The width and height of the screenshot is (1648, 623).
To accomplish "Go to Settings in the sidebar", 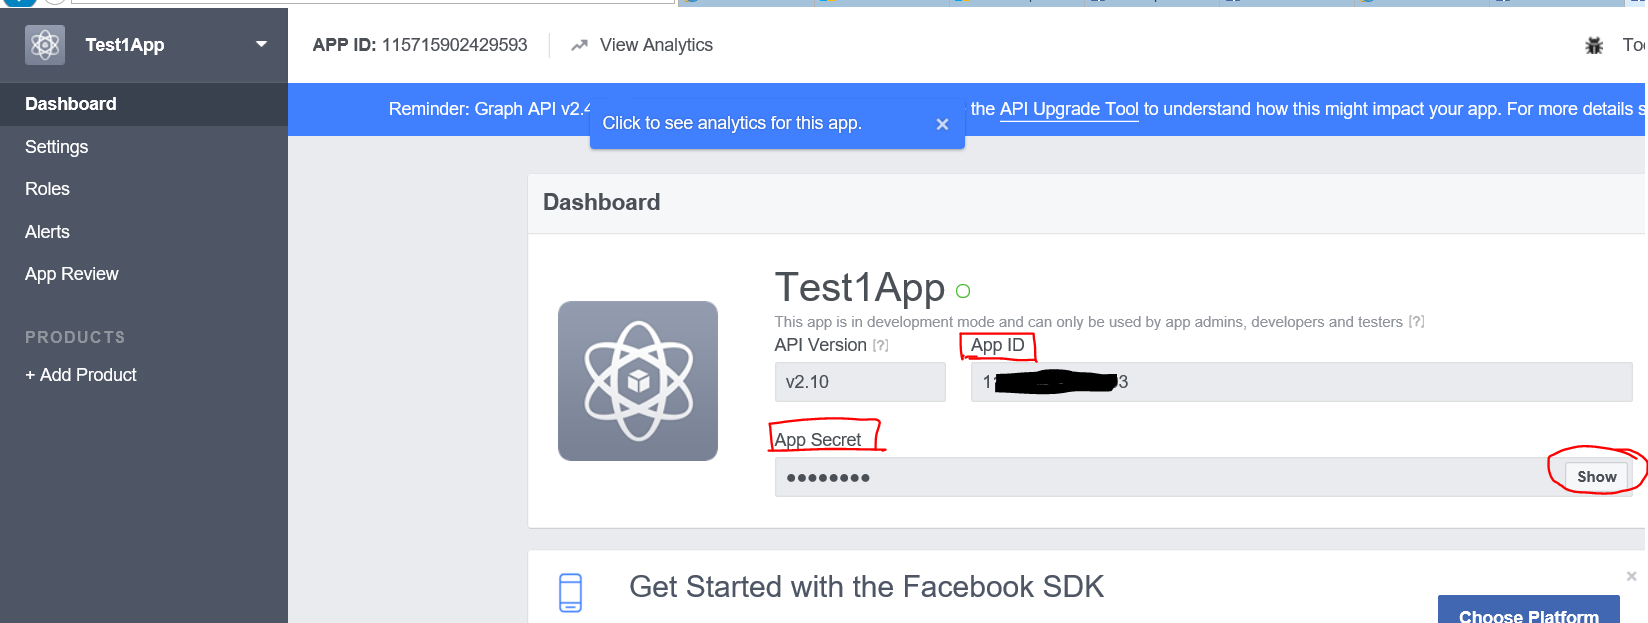I will [57, 147].
